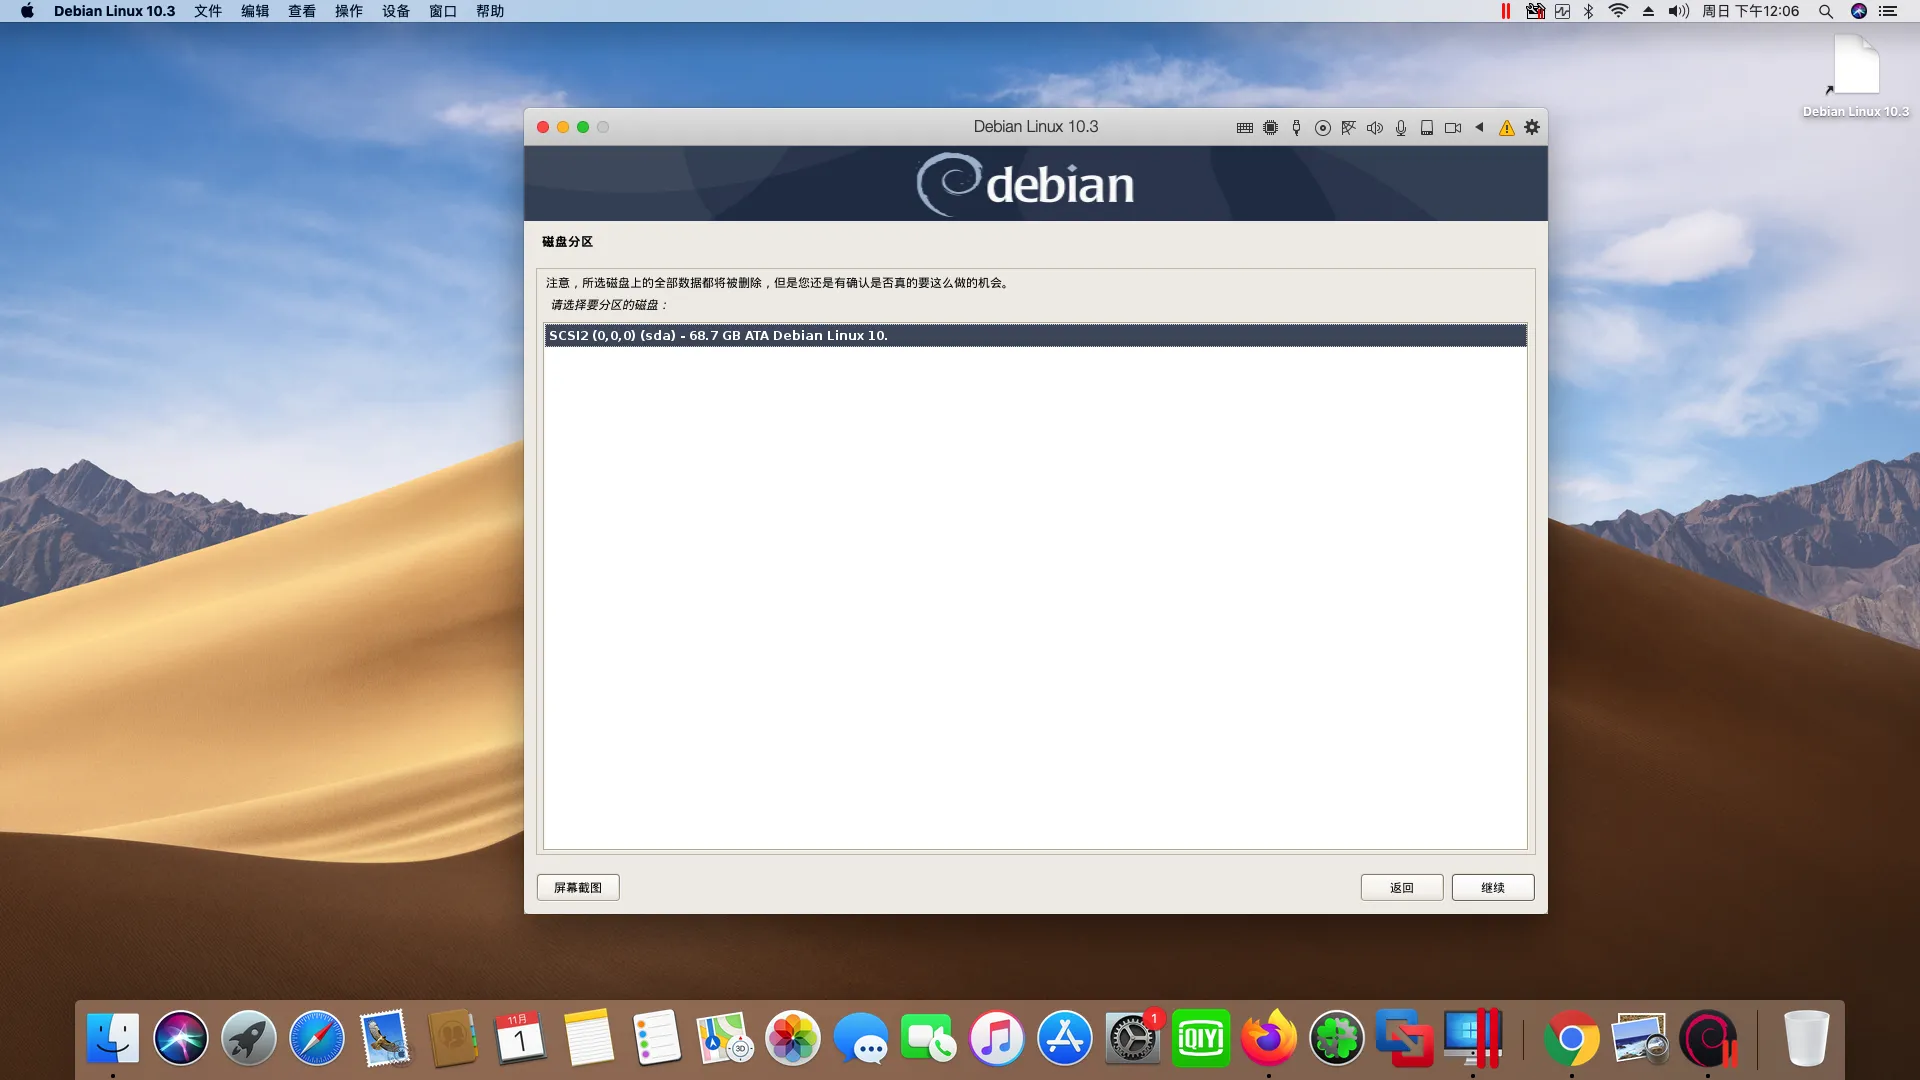
Task: Open Maps app in the Dock
Action: click(725, 1038)
